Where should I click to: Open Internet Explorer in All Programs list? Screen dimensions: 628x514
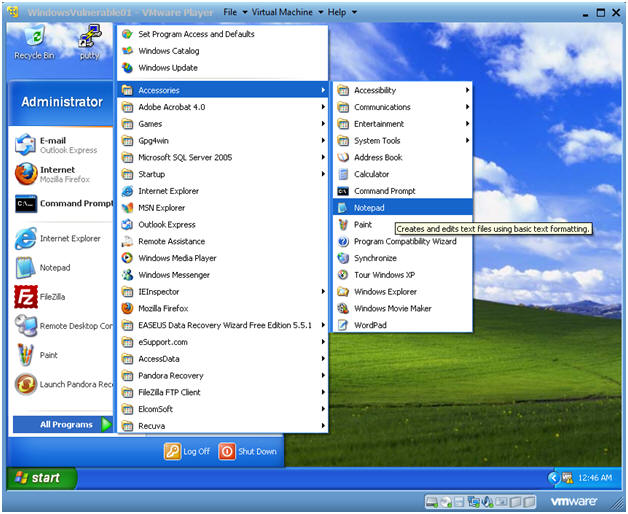[223, 191]
